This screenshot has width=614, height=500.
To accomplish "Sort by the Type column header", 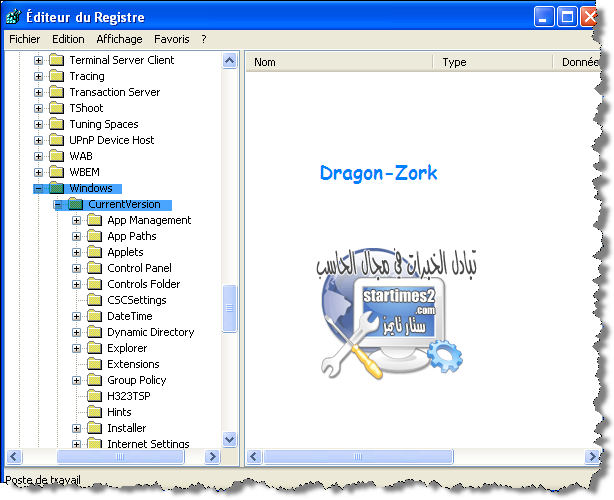I will 493,62.
